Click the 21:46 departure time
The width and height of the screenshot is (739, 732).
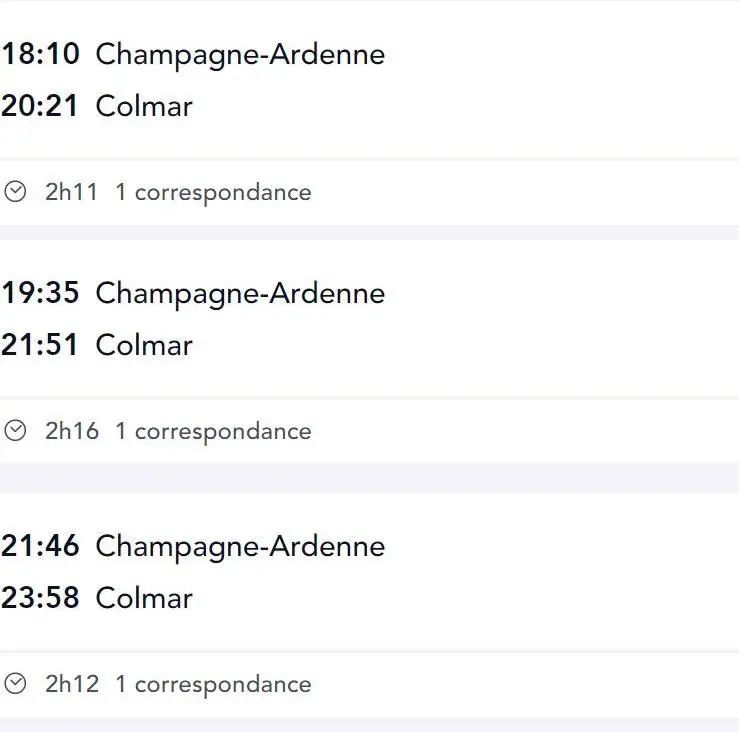pyautogui.click(x=41, y=545)
